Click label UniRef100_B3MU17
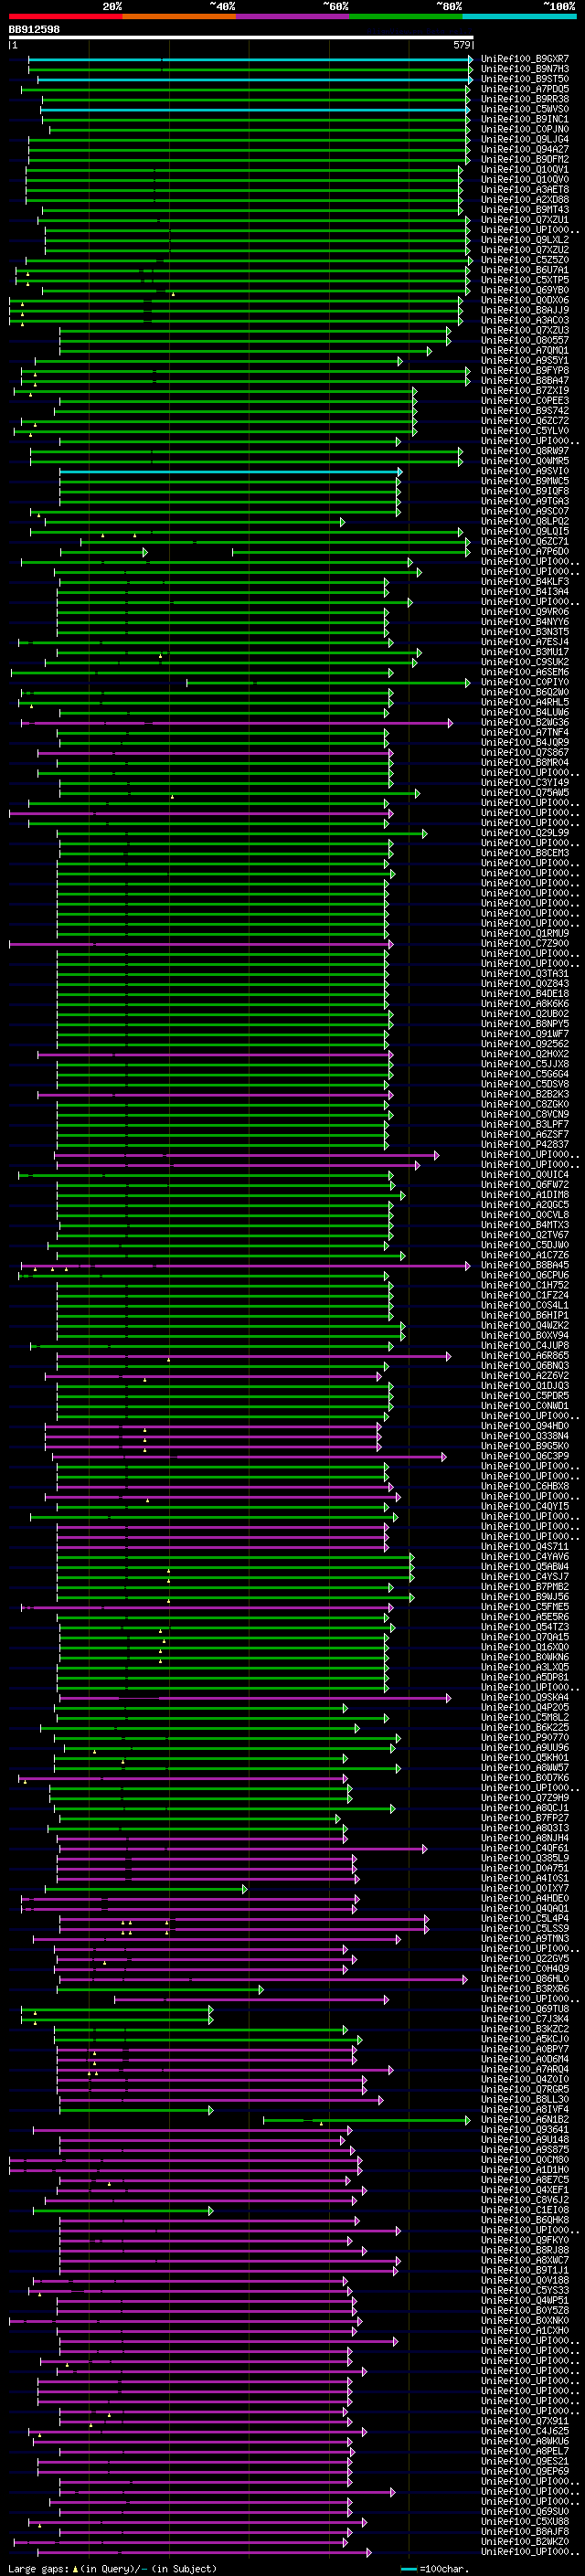The image size is (585, 2576). coord(525,652)
